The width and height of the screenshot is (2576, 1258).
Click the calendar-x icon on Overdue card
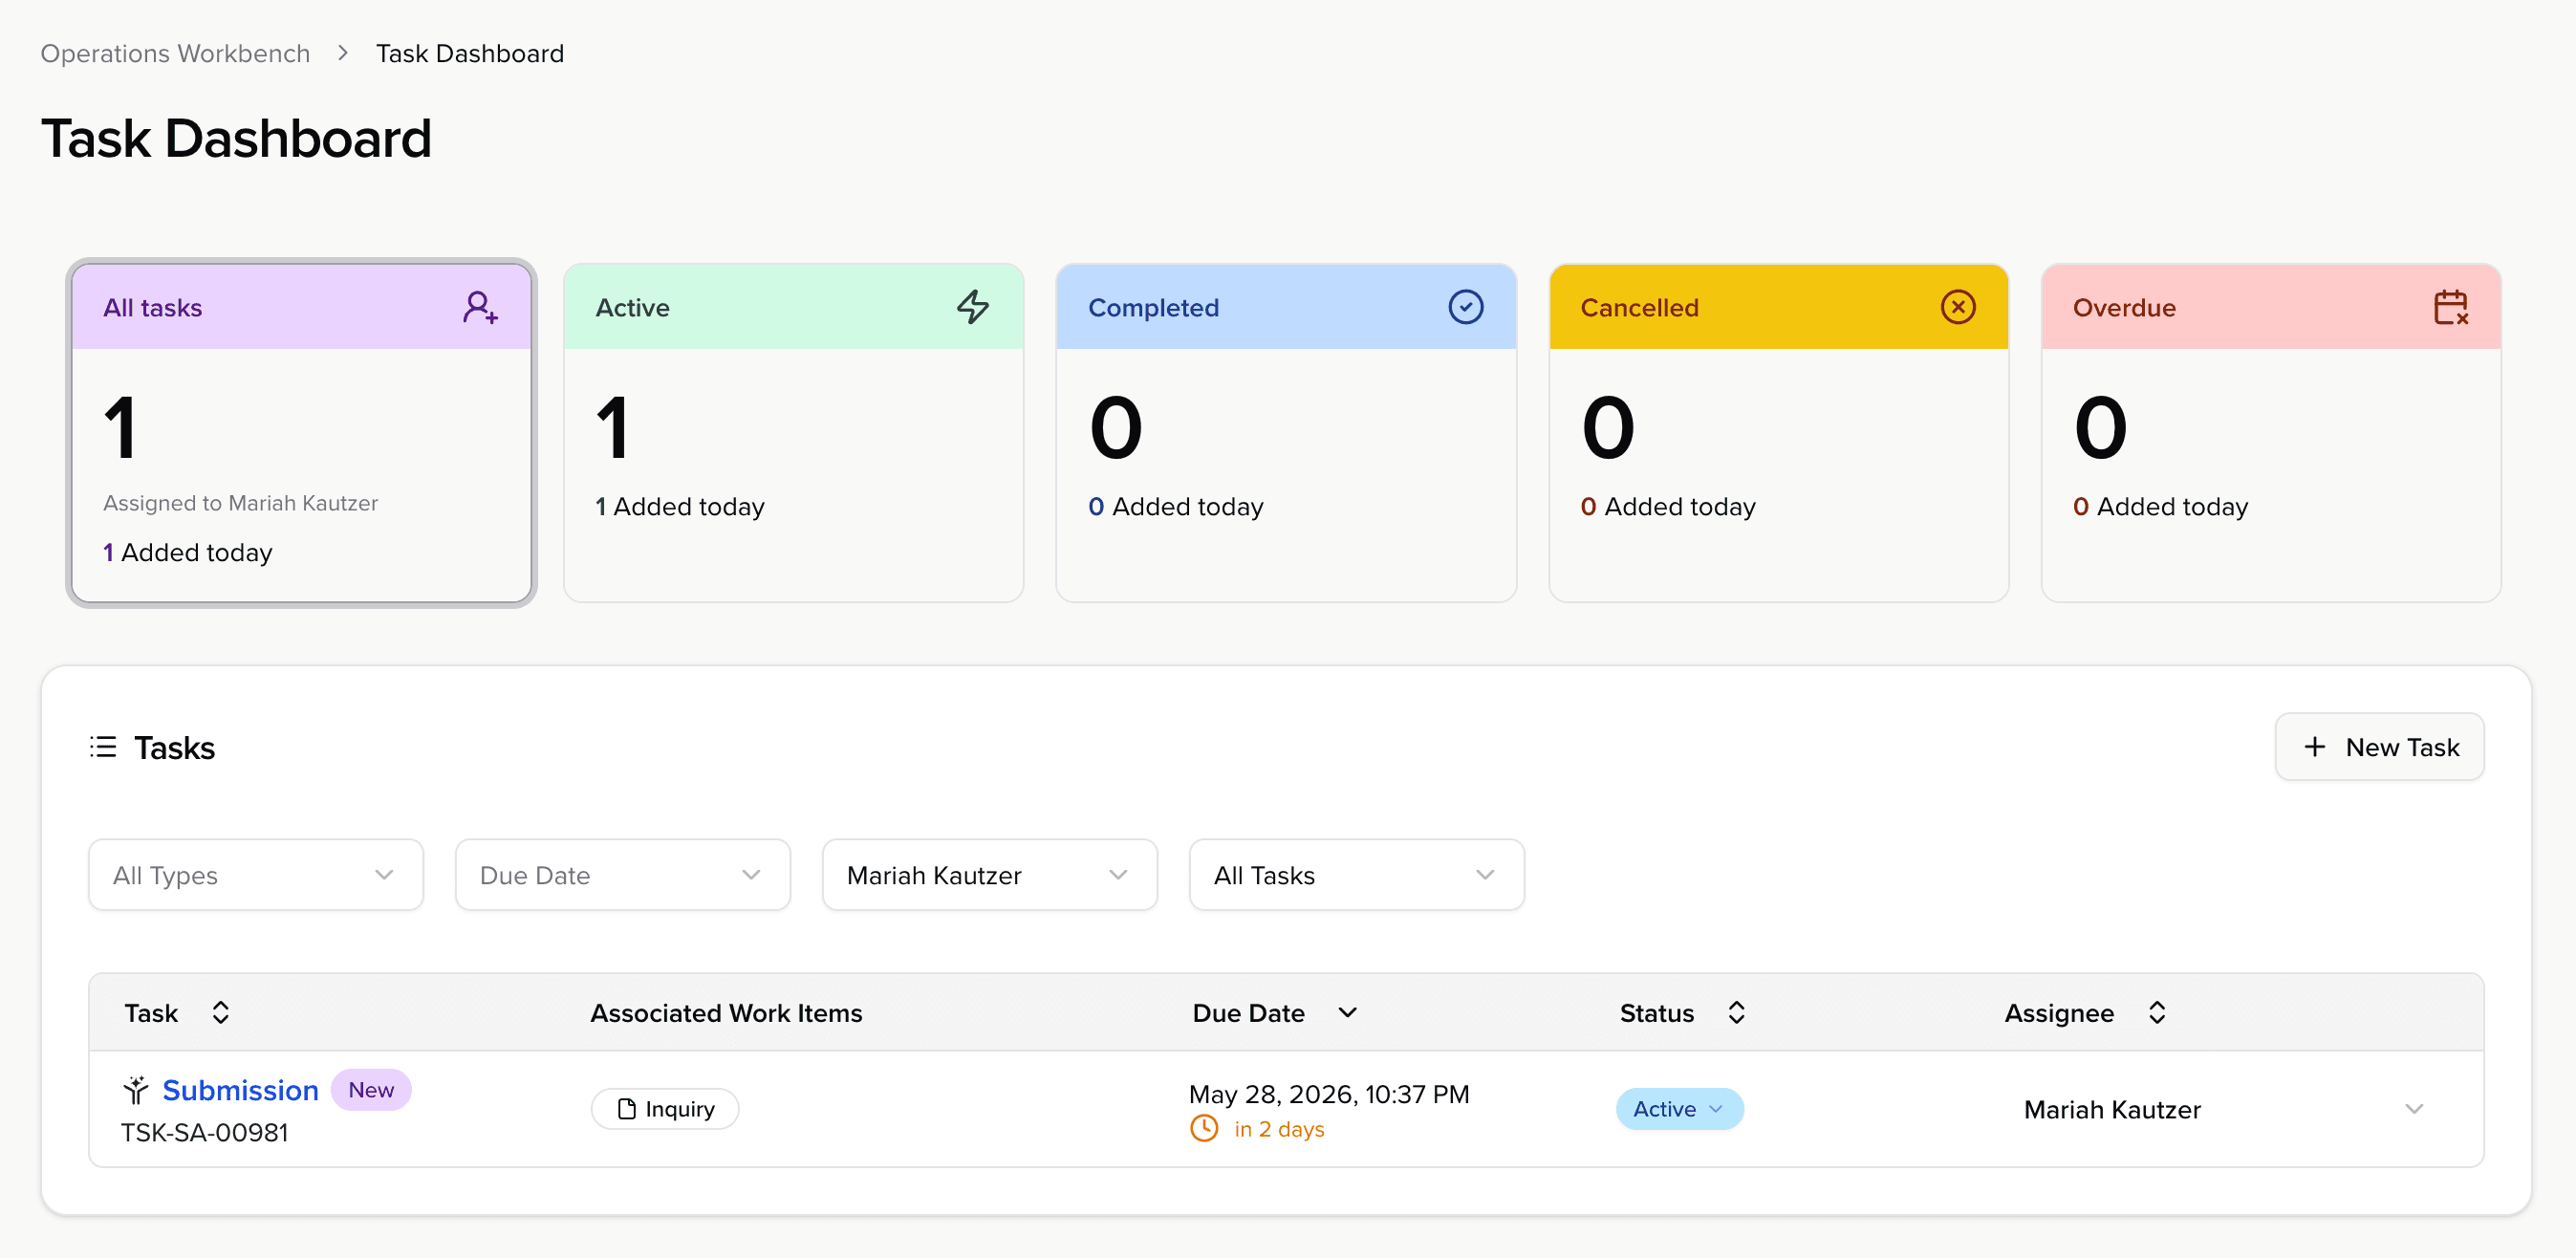pyautogui.click(x=2450, y=307)
